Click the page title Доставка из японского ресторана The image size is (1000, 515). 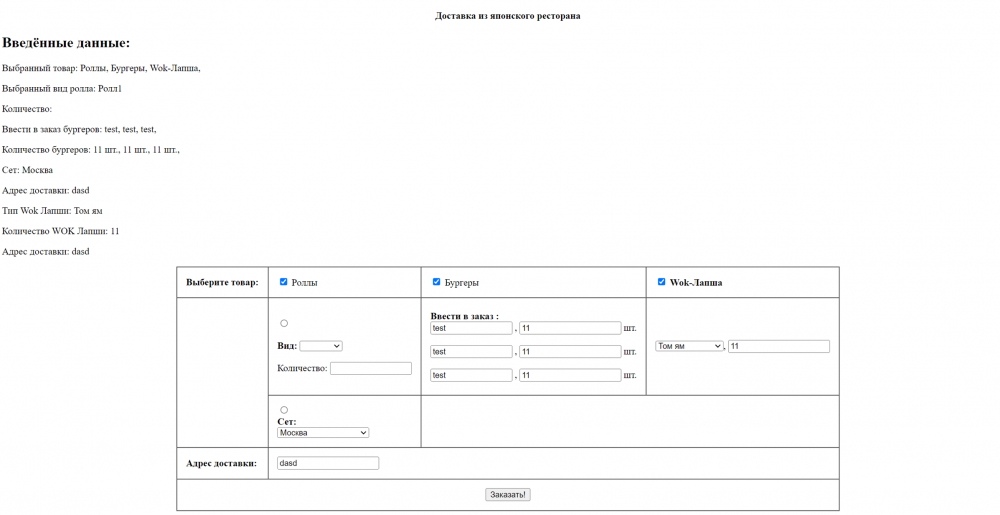tap(507, 16)
